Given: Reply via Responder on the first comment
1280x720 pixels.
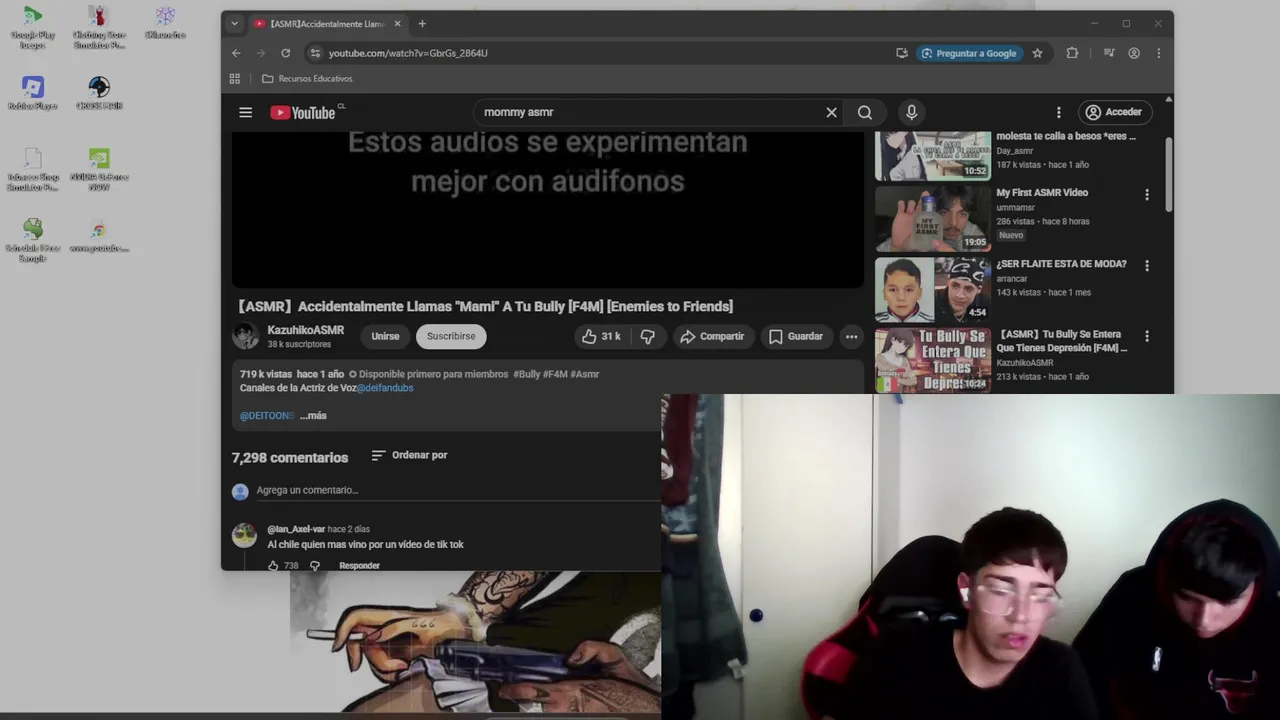Looking at the screenshot, I should (359, 566).
